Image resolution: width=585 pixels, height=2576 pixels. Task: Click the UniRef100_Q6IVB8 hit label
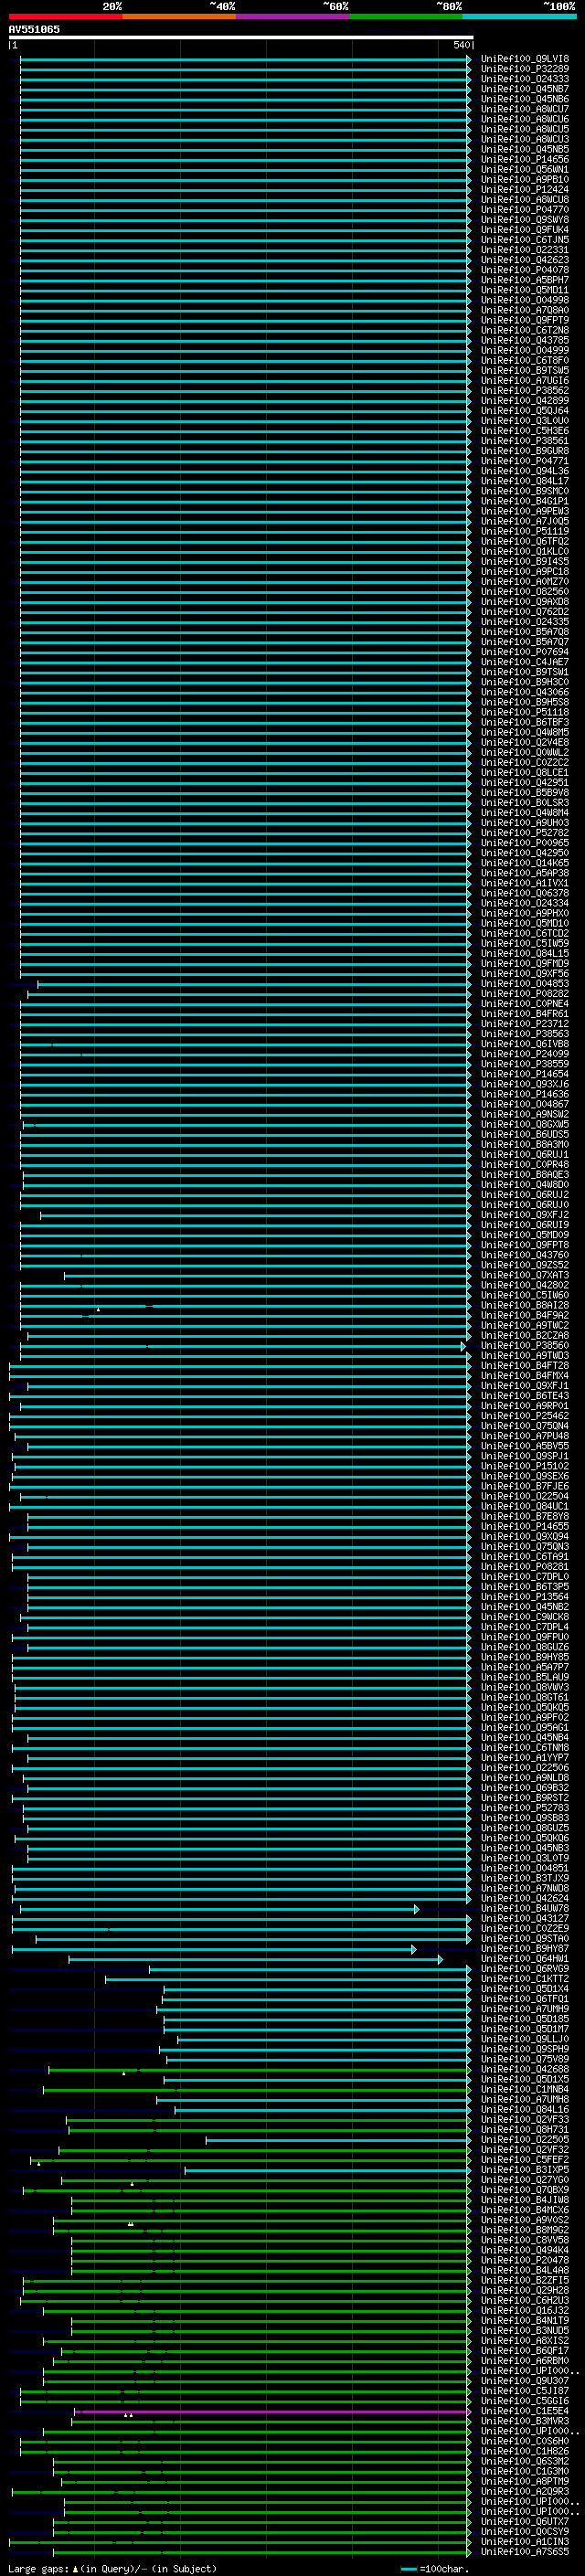pyautogui.click(x=525, y=1044)
